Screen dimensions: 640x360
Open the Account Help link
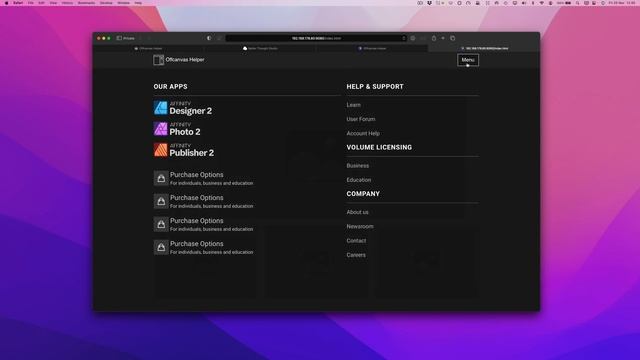click(363, 133)
